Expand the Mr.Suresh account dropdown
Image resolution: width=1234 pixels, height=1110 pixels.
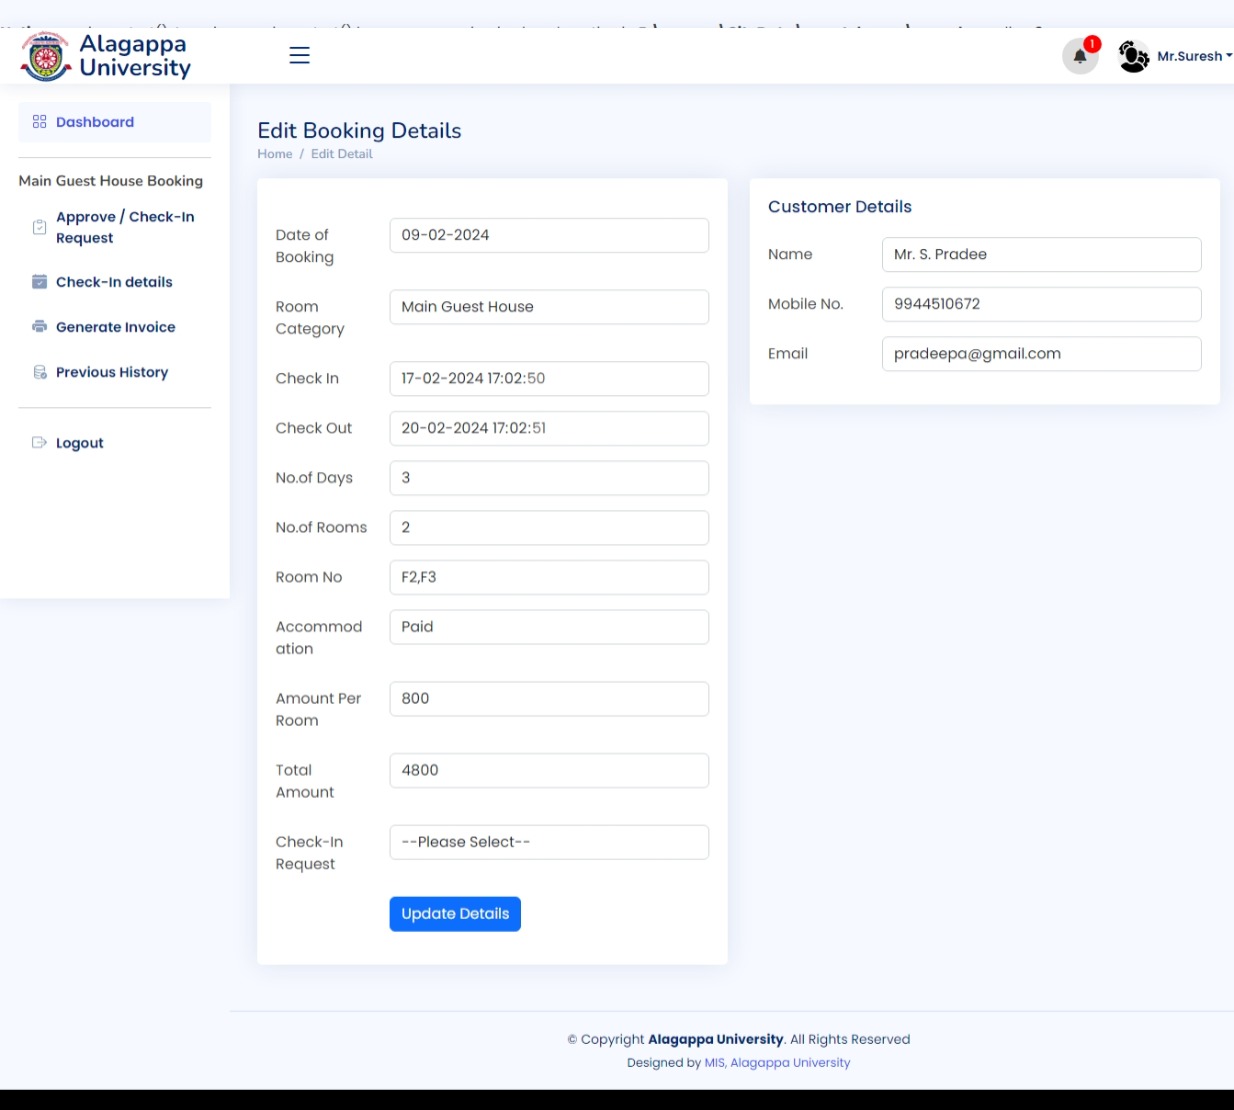(x=1194, y=57)
